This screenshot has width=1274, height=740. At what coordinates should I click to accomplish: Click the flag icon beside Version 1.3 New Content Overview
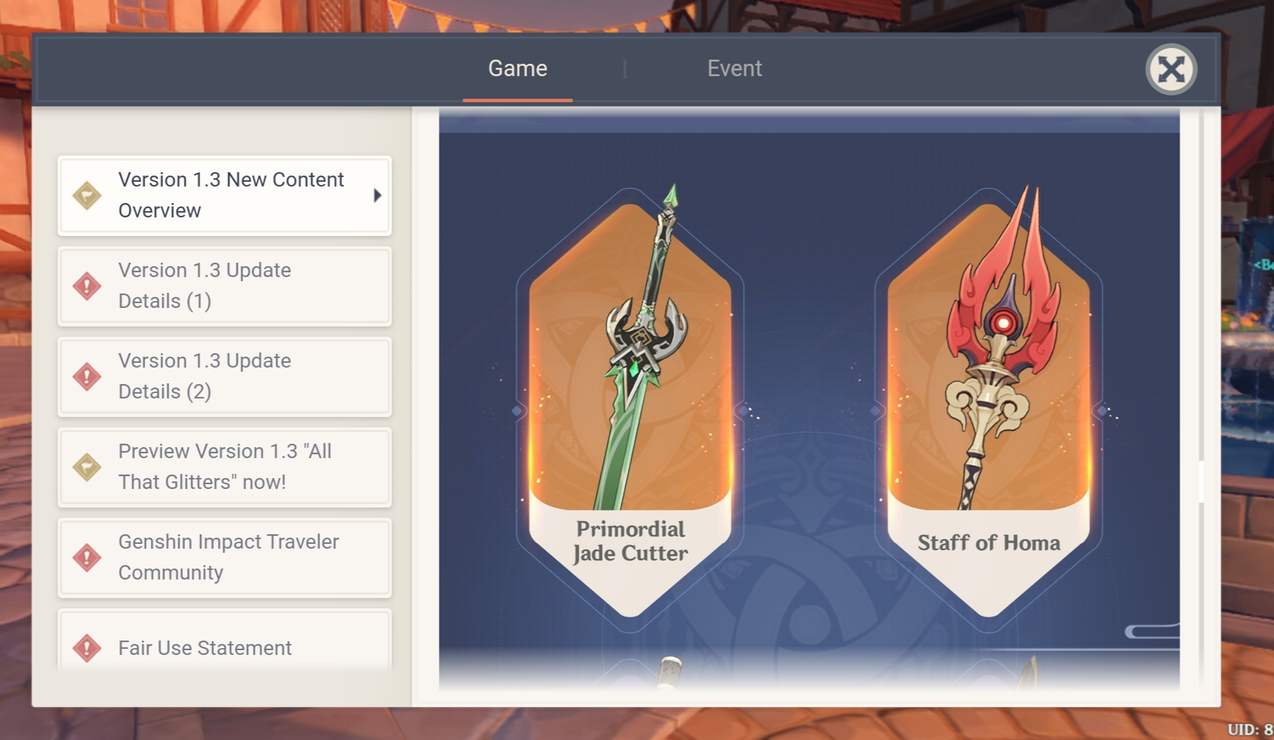pyautogui.click(x=87, y=196)
